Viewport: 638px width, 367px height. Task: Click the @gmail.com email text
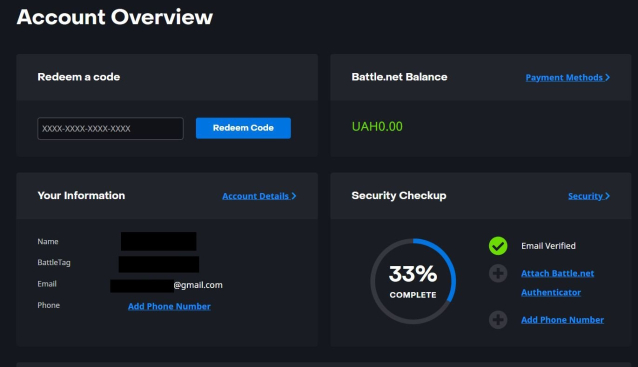point(198,285)
